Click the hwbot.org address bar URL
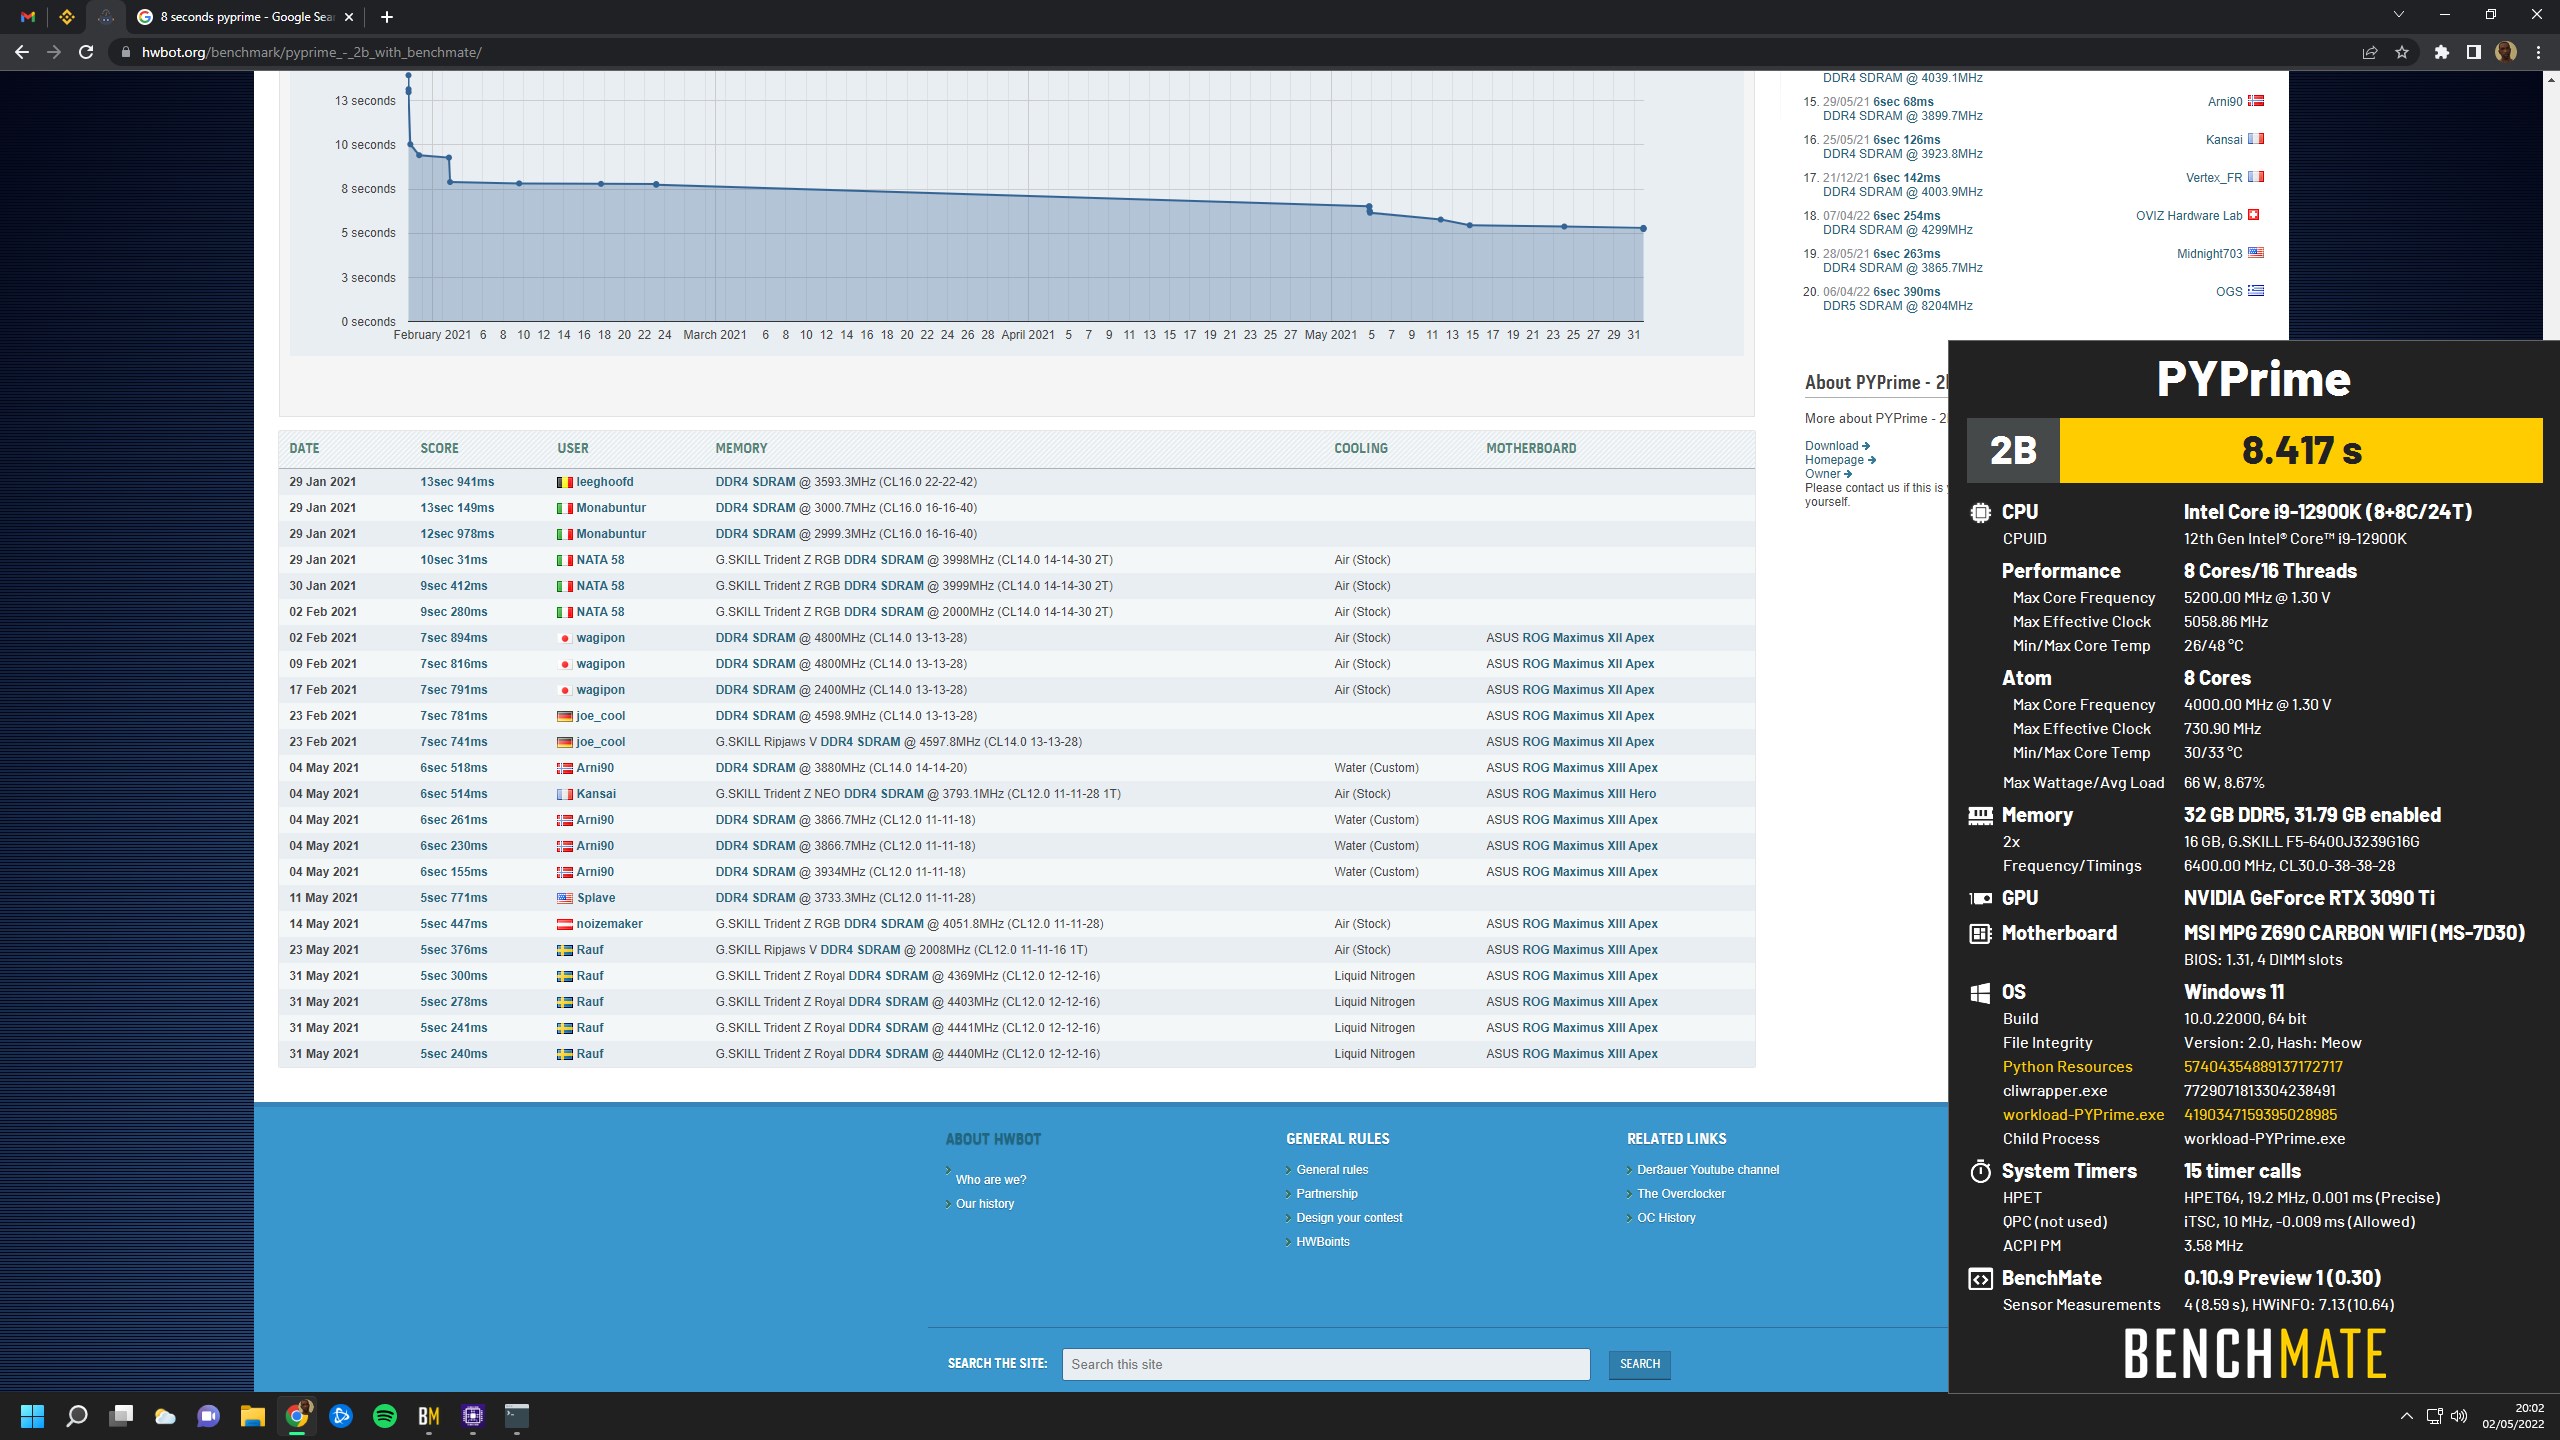Image resolution: width=2560 pixels, height=1440 pixels. pos(311,52)
